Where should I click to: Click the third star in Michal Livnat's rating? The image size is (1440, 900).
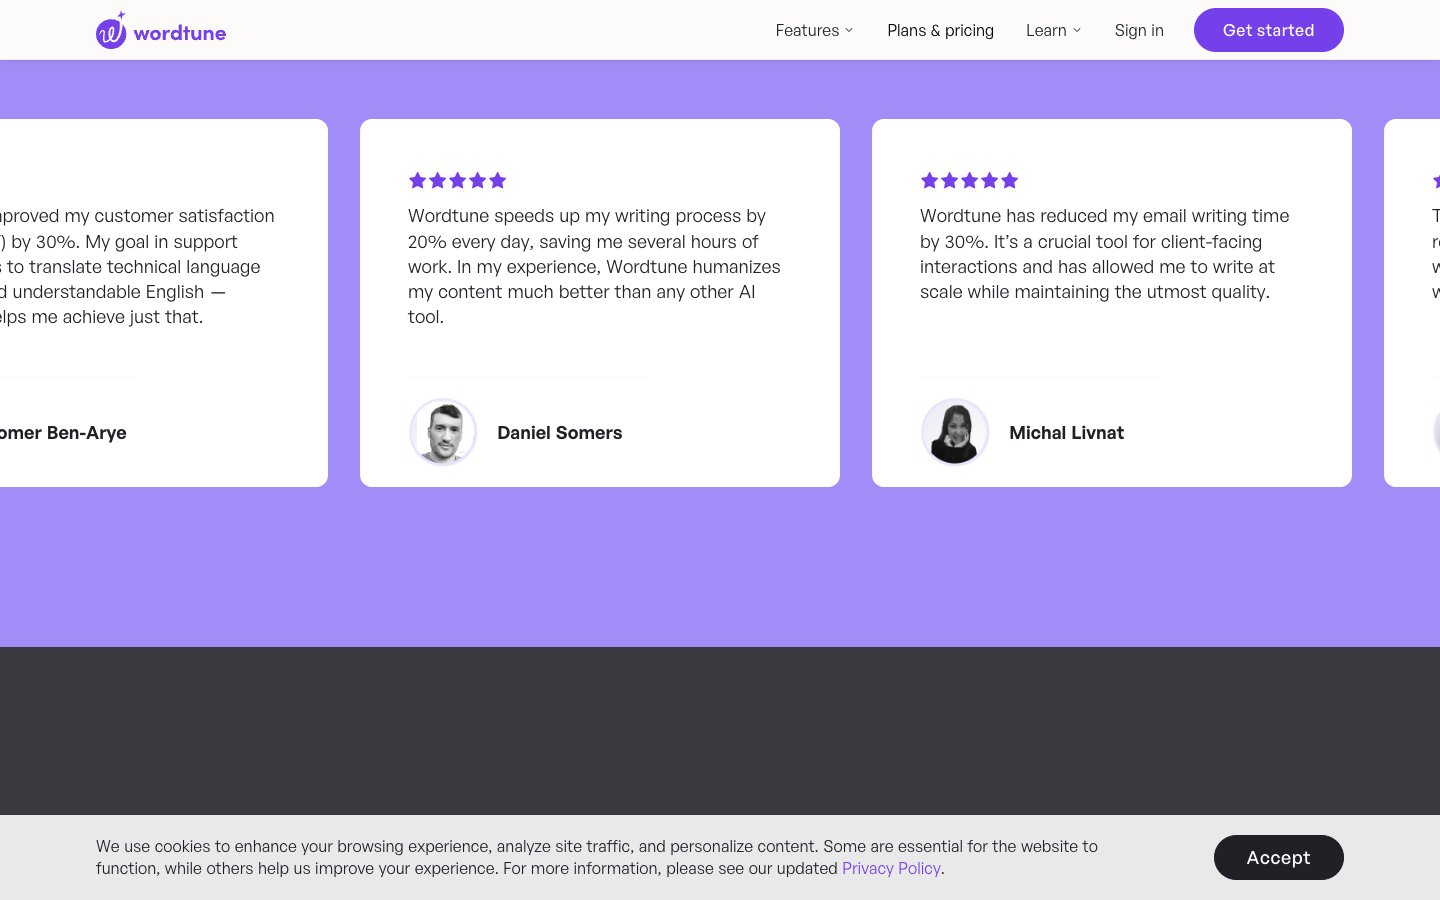coord(970,180)
